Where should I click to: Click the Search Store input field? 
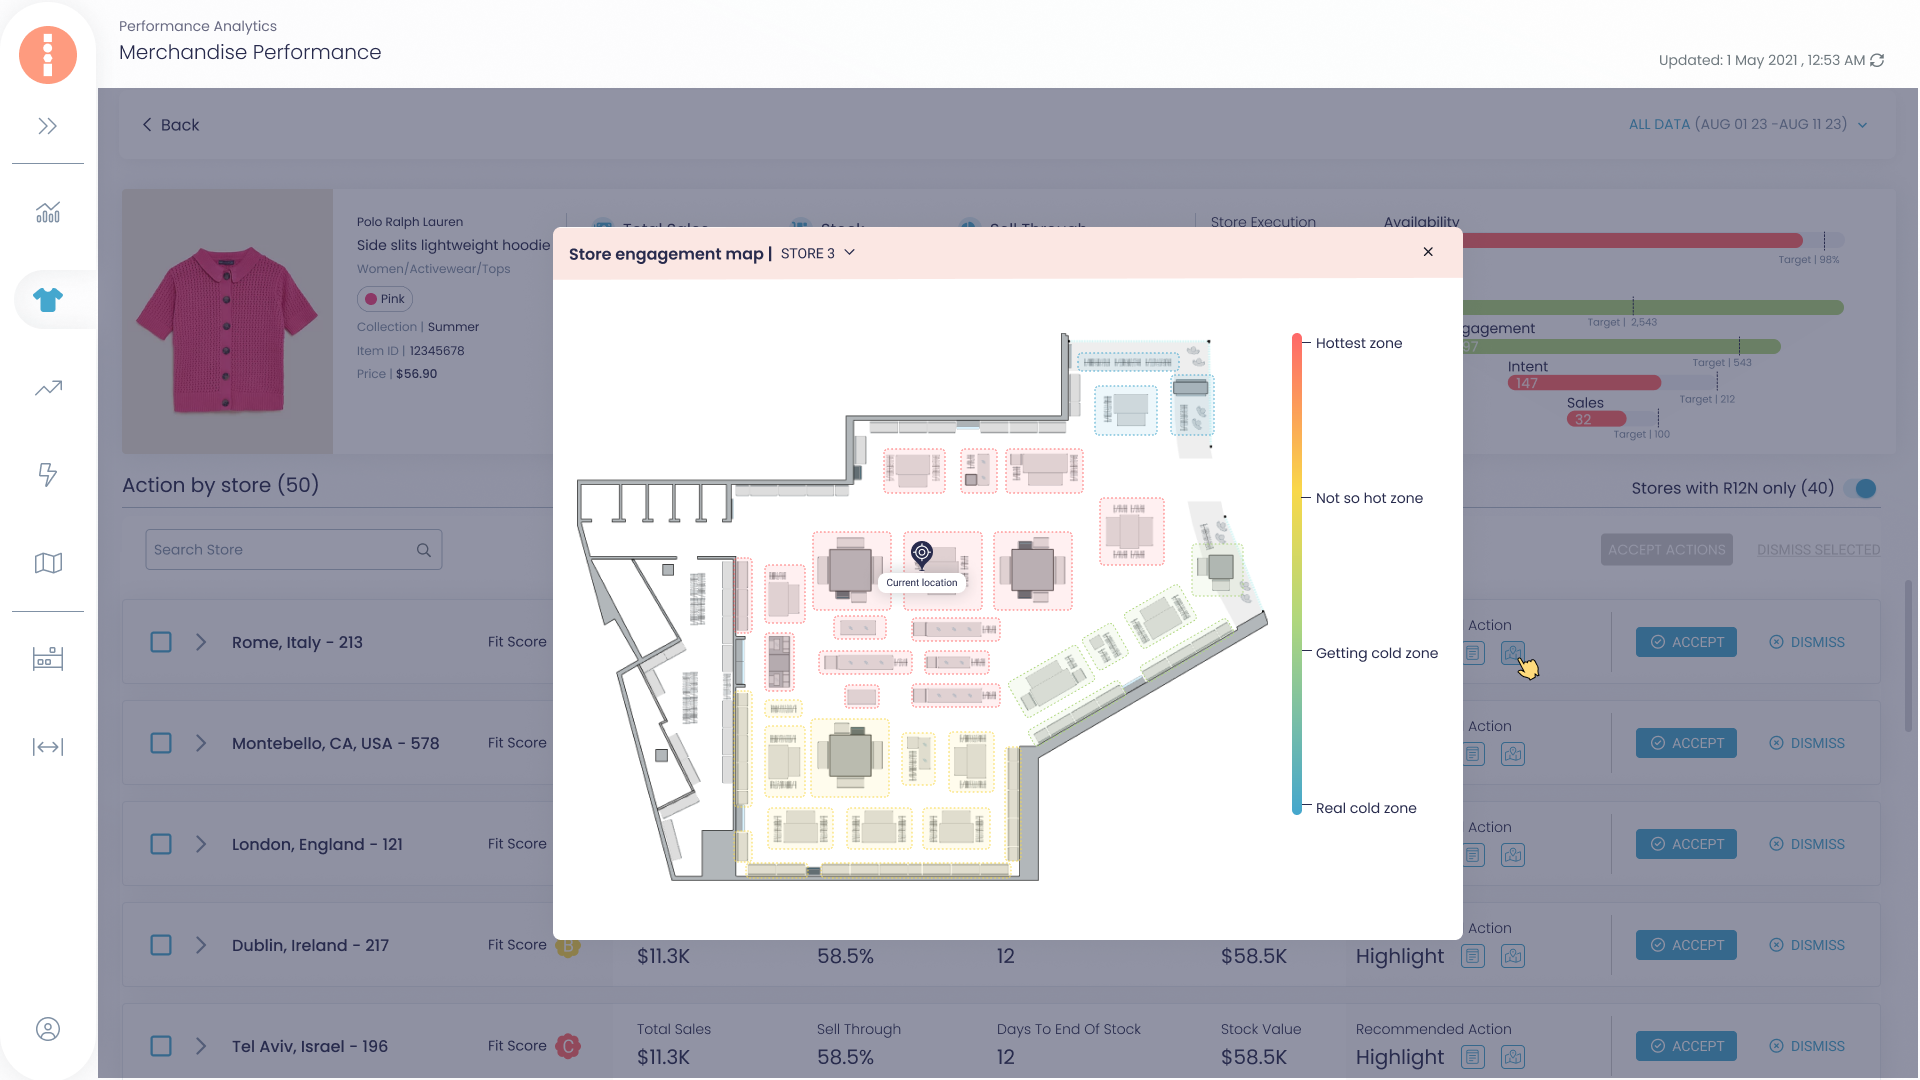[x=293, y=550]
